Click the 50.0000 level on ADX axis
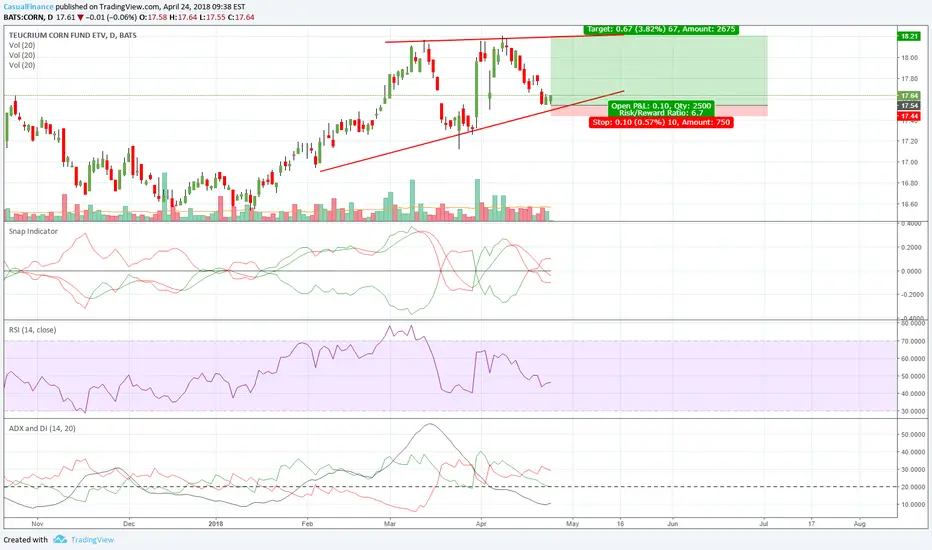Viewport: 932px width, 550px height. tap(913, 435)
